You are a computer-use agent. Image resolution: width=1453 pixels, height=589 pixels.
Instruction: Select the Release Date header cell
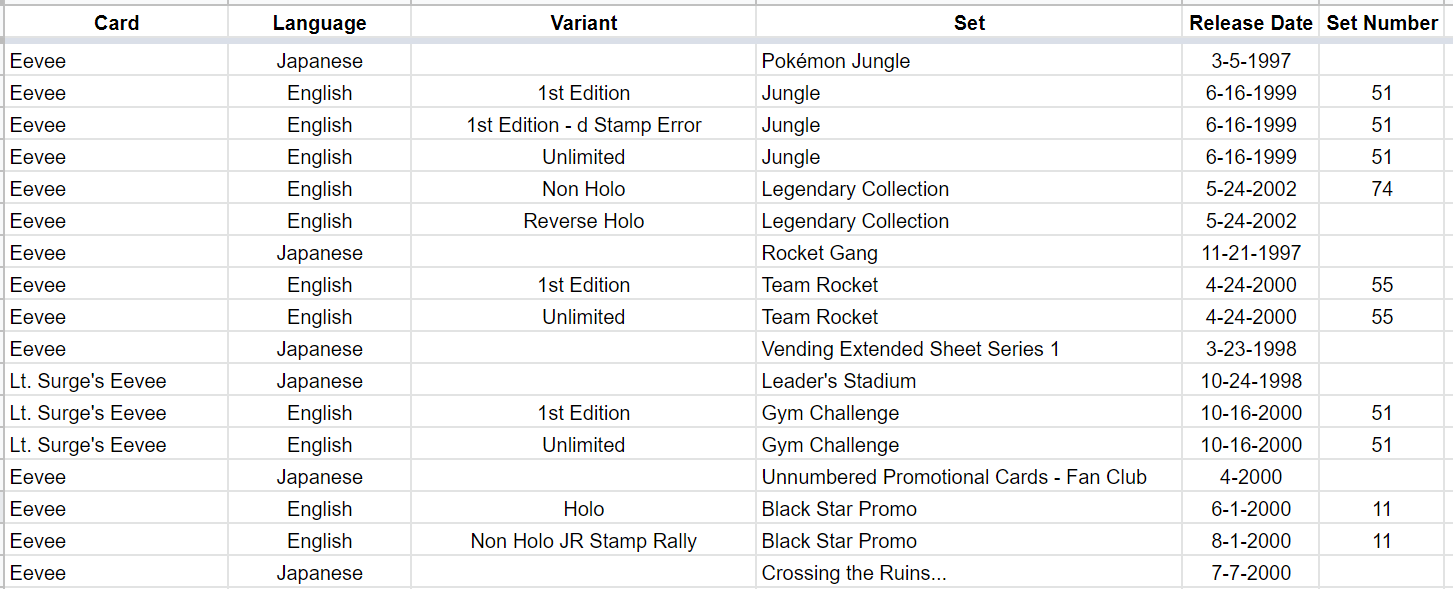click(x=1251, y=23)
